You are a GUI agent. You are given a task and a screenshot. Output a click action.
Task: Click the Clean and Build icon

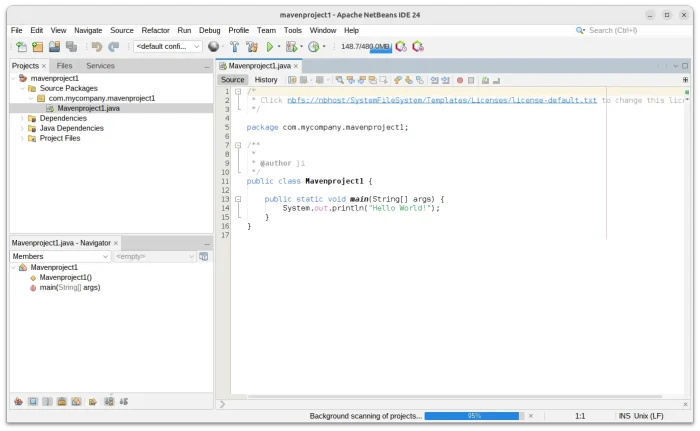252,46
